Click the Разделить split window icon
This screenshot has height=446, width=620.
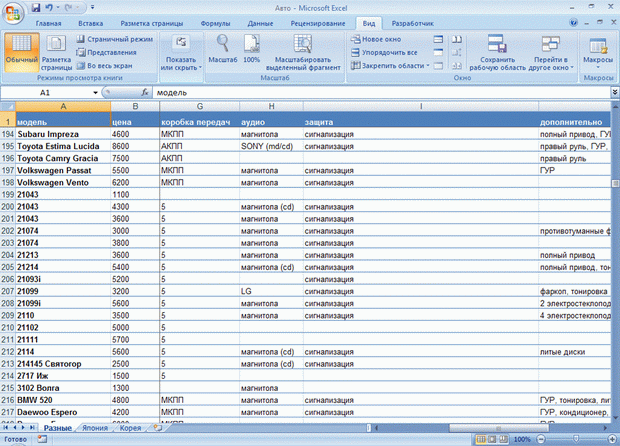(438, 39)
